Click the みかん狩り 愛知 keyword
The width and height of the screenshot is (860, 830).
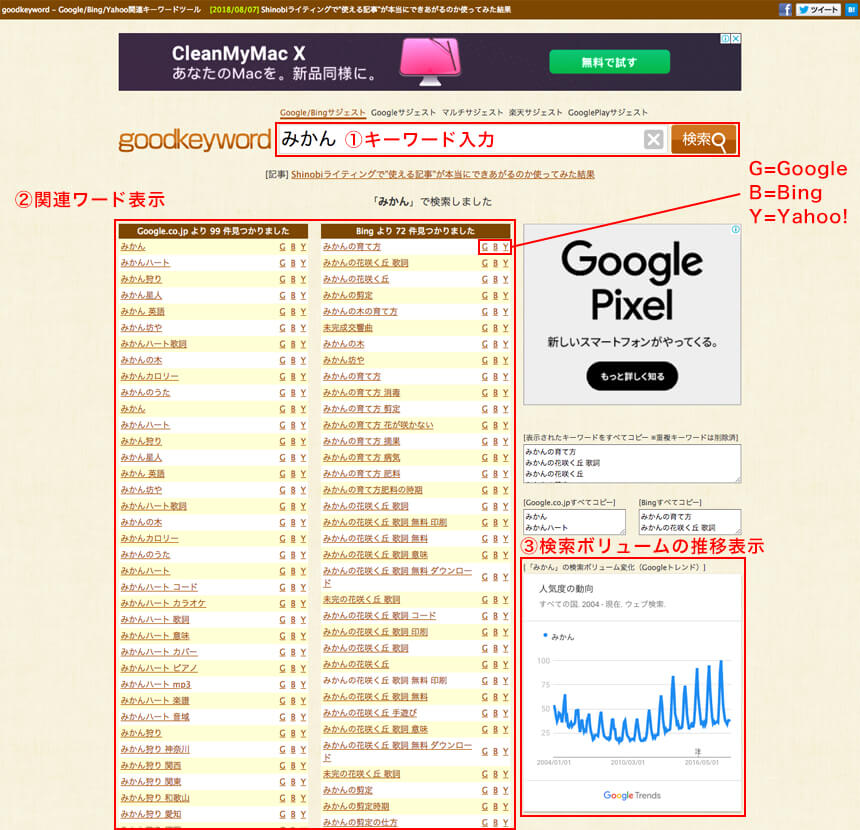[x=151, y=814]
